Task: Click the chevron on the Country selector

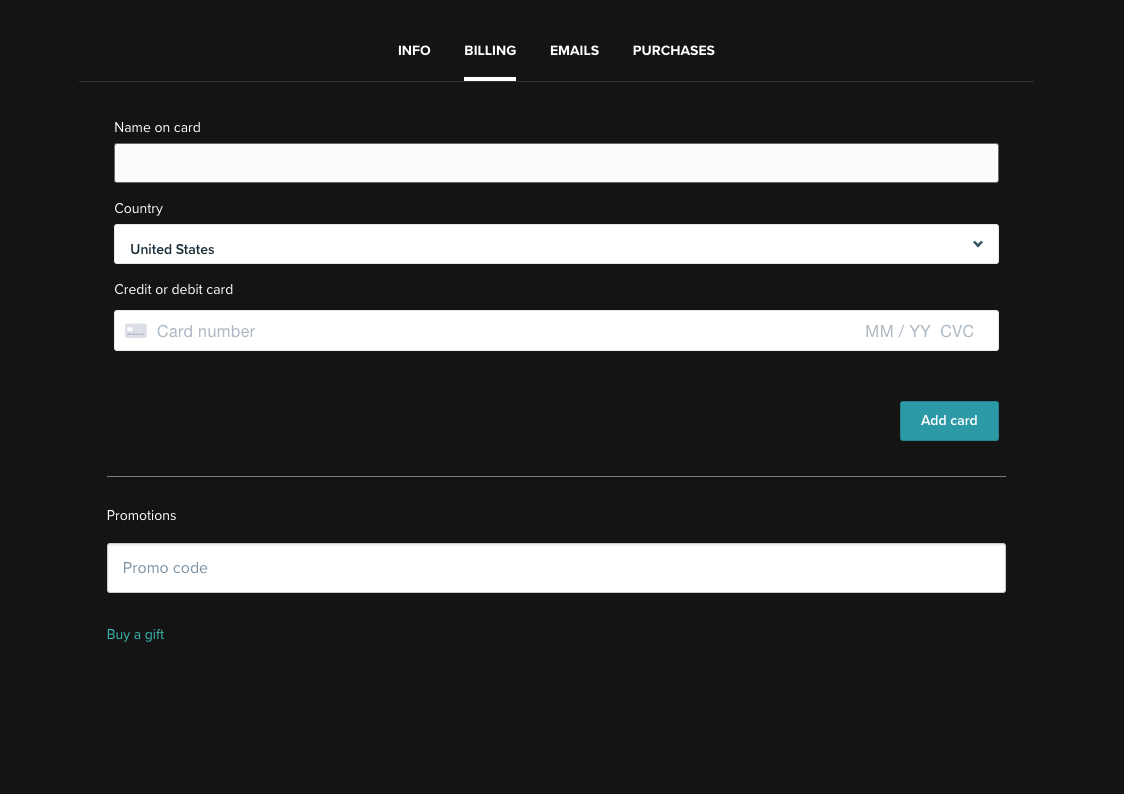Action: point(977,243)
